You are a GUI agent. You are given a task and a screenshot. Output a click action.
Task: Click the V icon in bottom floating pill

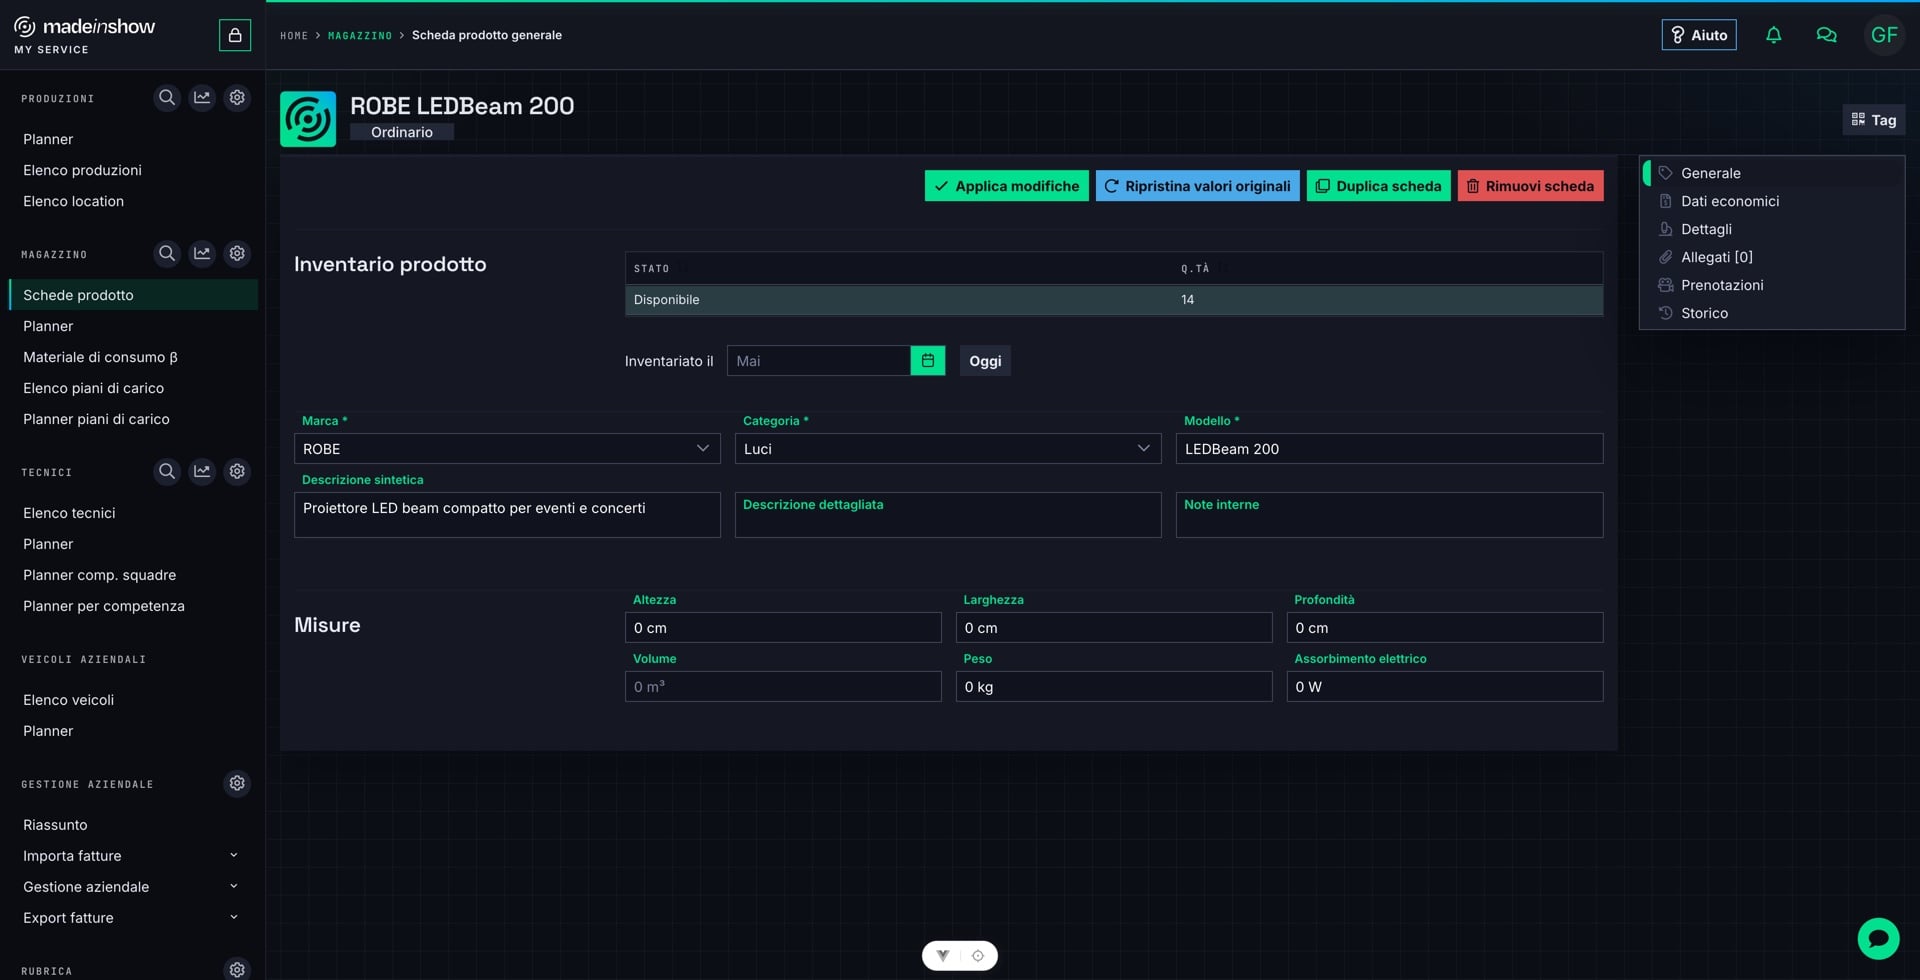[942, 956]
